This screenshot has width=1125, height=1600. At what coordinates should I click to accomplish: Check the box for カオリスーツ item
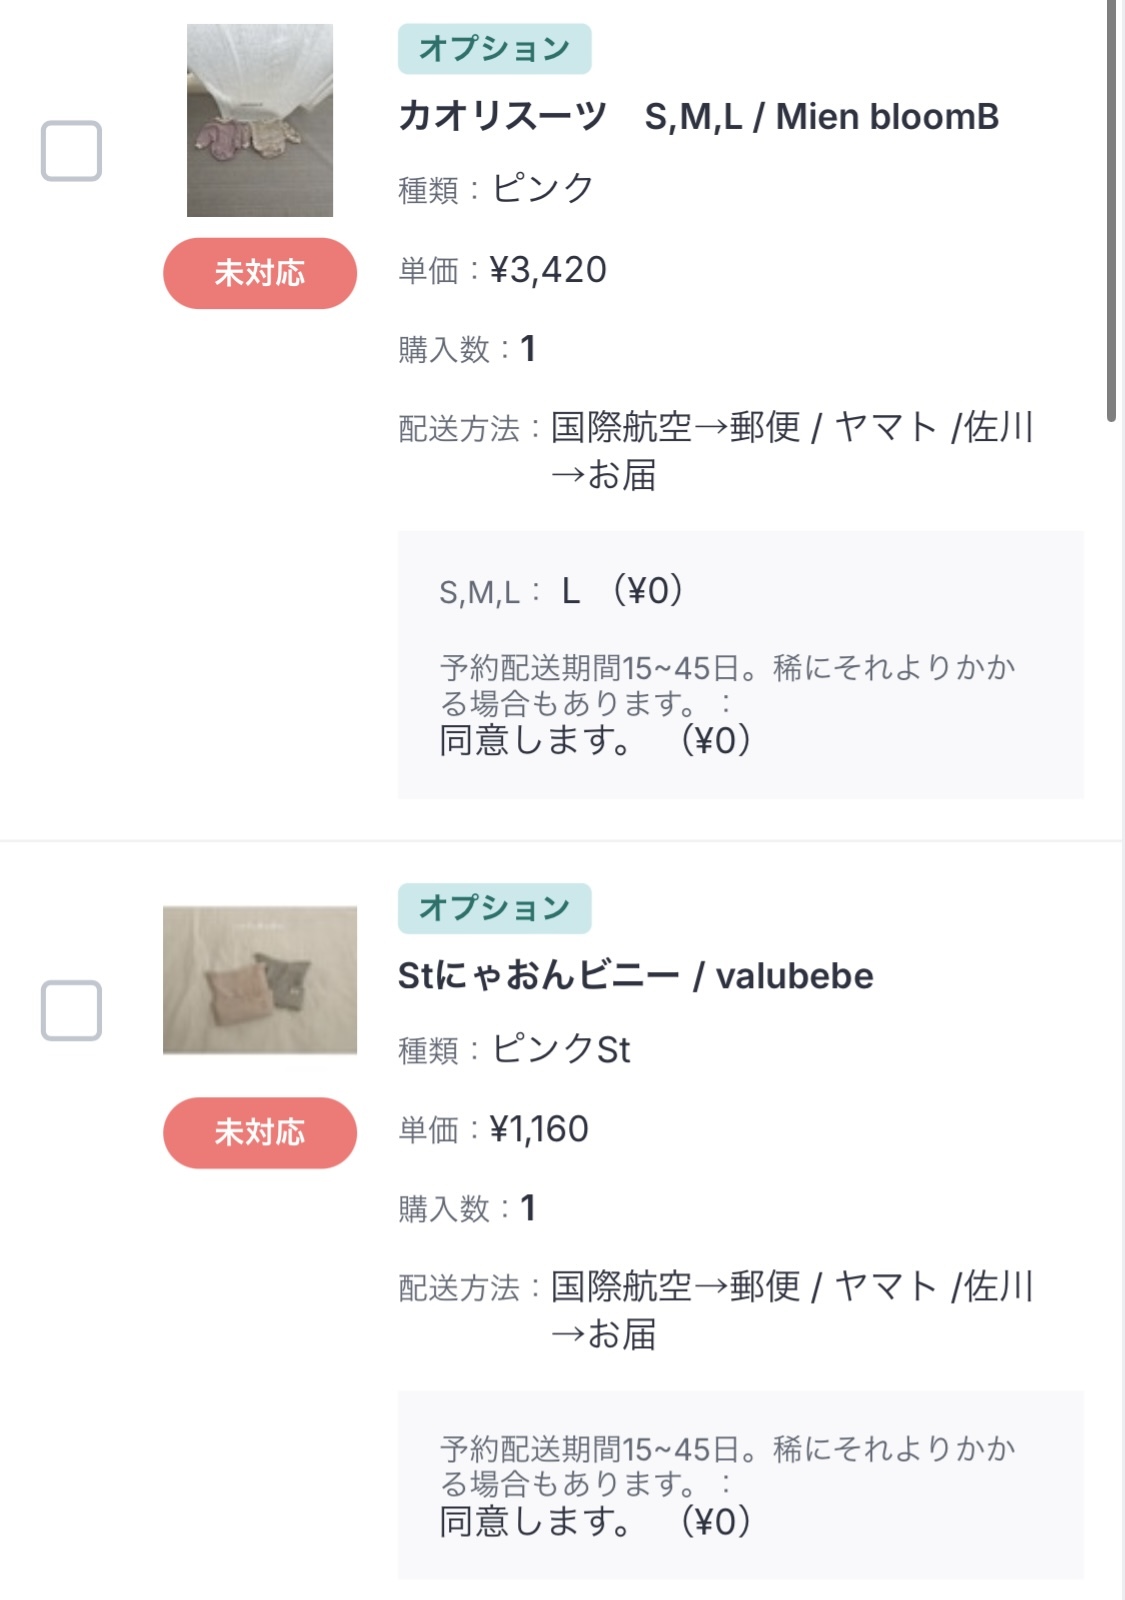click(x=71, y=151)
